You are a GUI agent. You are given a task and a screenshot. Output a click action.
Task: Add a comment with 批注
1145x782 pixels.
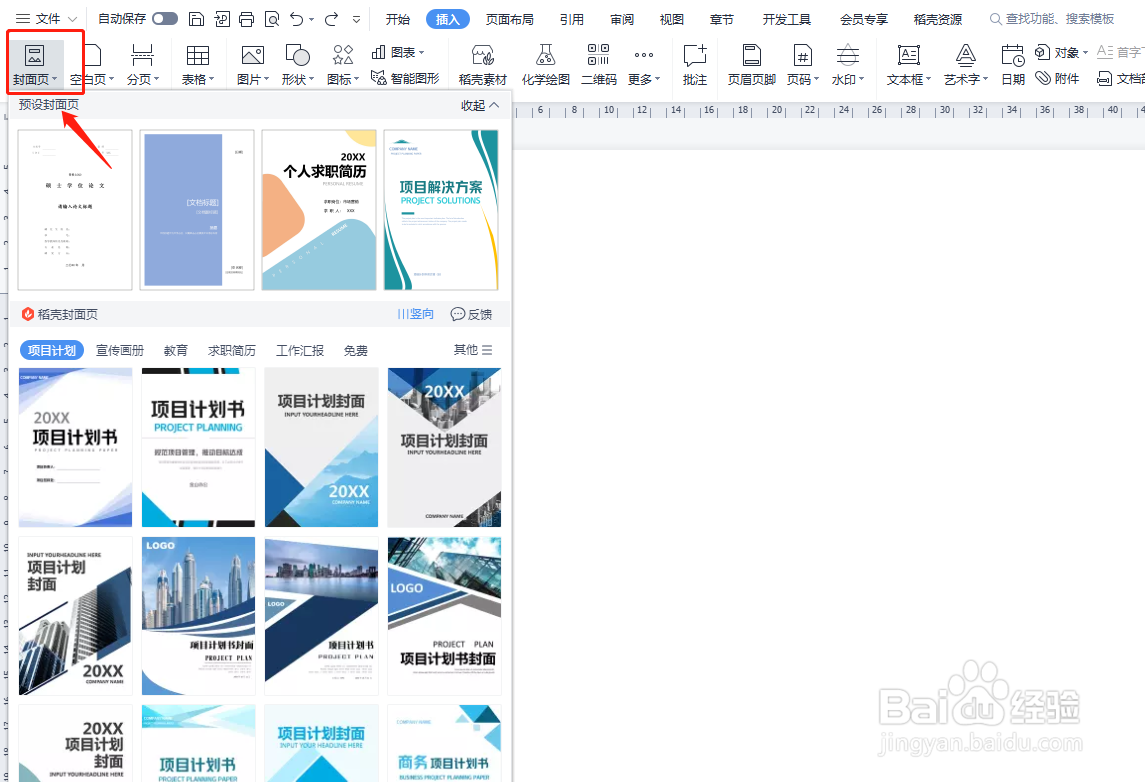click(695, 64)
